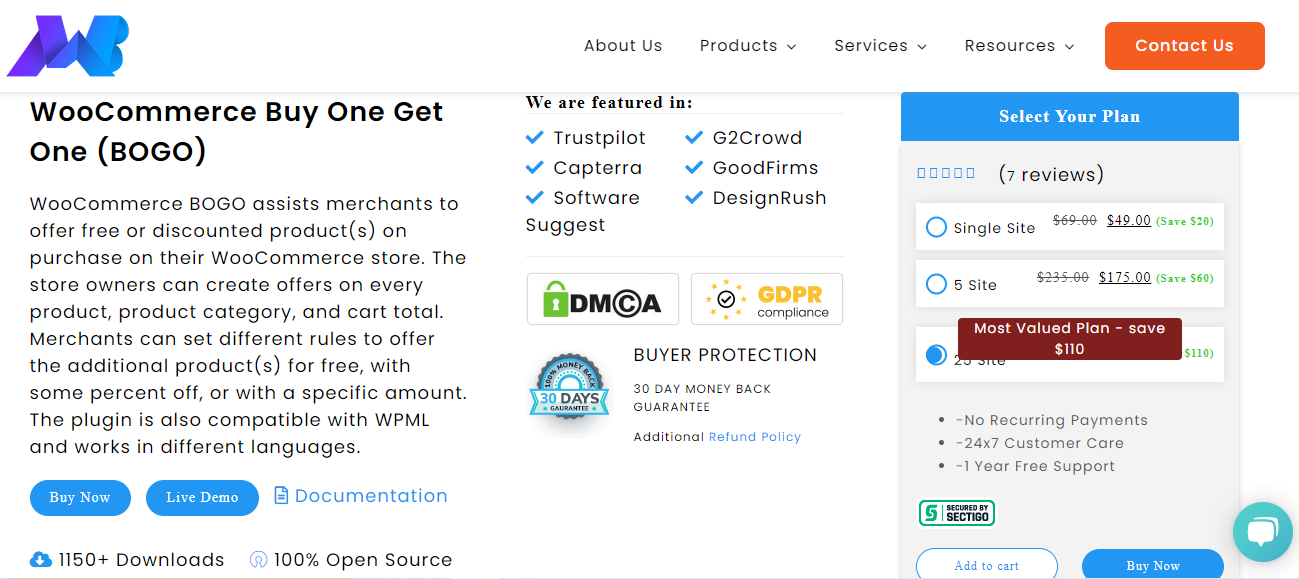
Task: Expand the Resources menu
Action: click(x=1020, y=46)
